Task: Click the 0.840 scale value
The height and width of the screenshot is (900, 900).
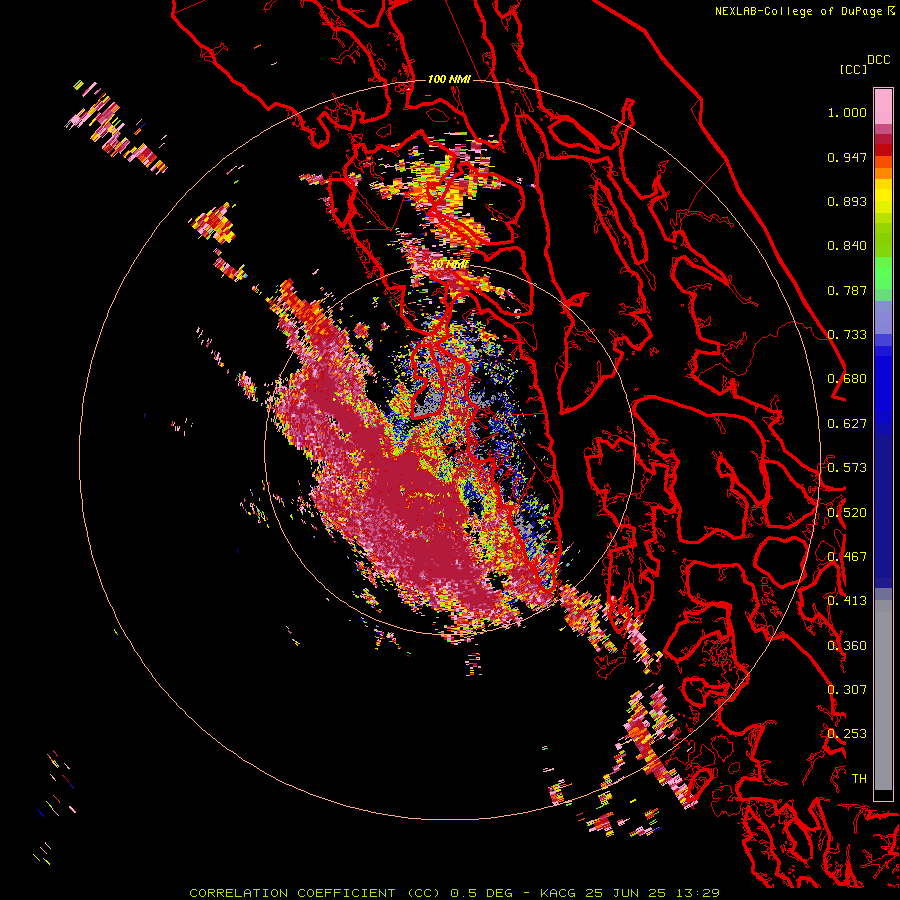Action: (847, 246)
